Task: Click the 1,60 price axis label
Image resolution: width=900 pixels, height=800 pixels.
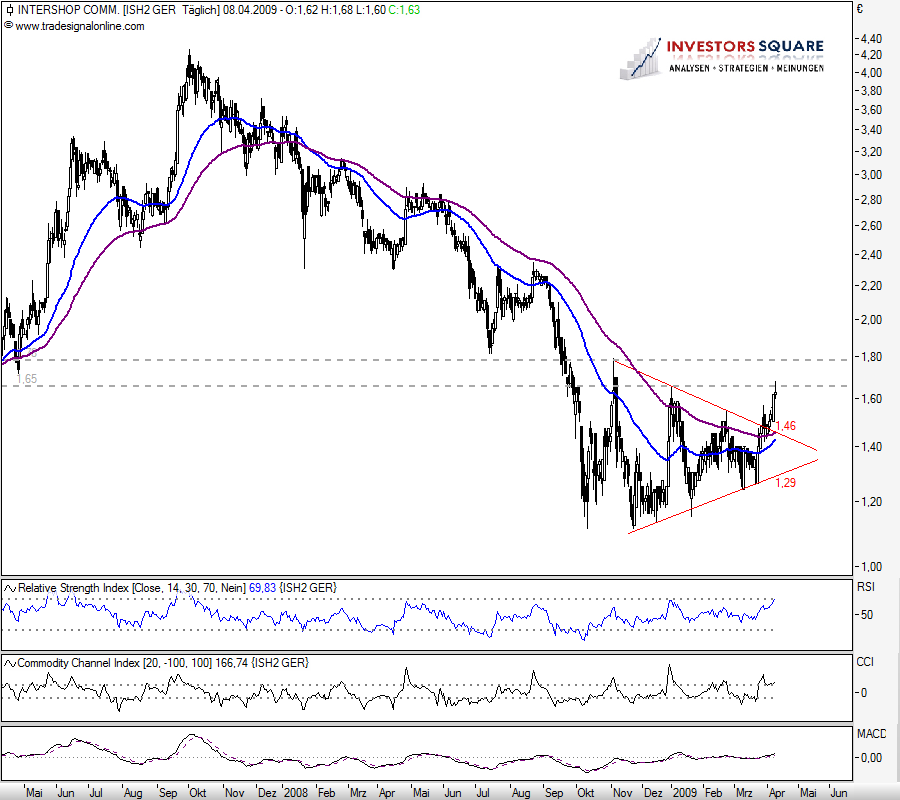Action: [x=871, y=398]
